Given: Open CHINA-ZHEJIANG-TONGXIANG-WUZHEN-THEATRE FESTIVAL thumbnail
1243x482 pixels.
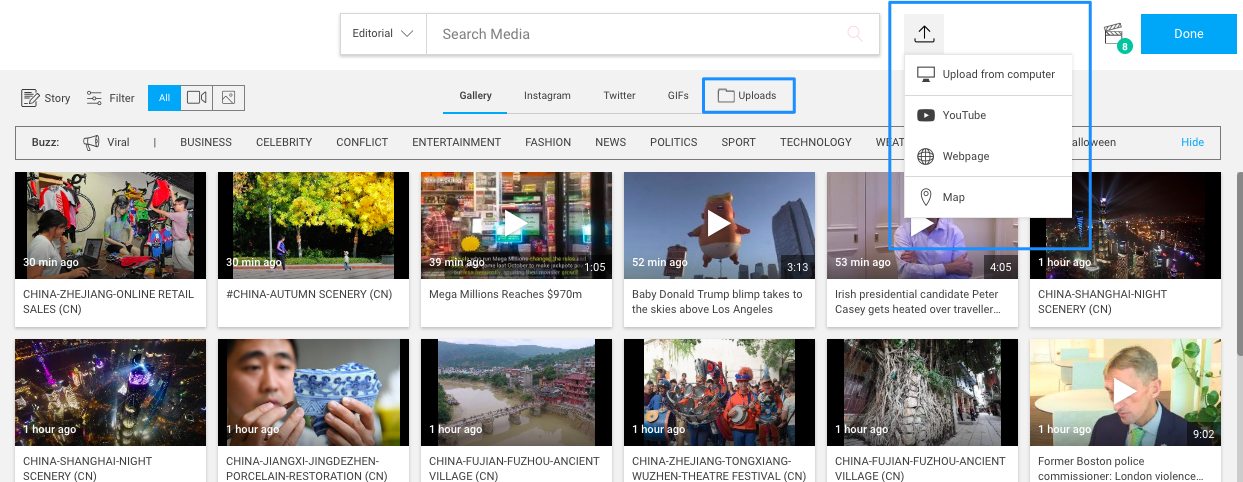Looking at the screenshot, I should pyautogui.click(x=720, y=392).
